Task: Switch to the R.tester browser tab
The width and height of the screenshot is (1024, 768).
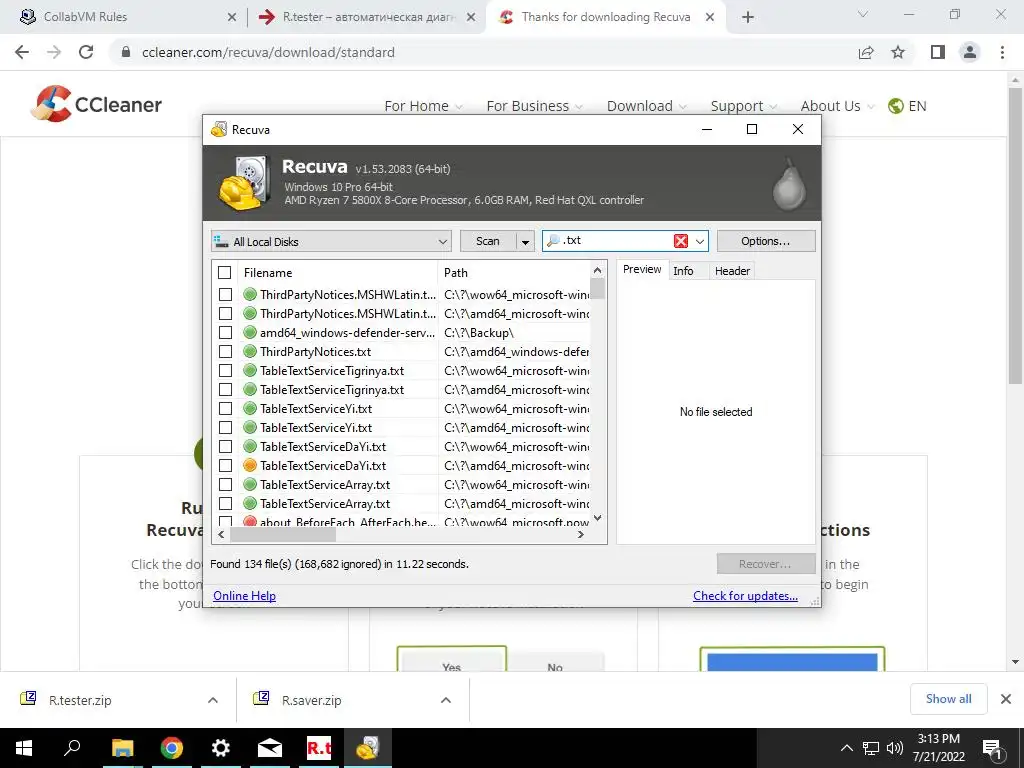Action: [x=368, y=17]
